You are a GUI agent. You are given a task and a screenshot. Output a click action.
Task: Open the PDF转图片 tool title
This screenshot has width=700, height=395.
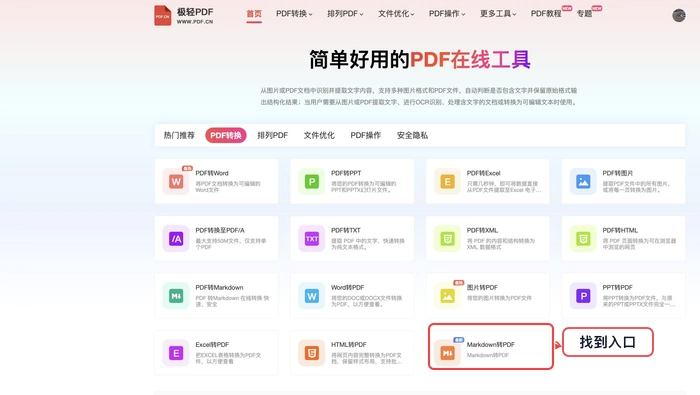click(x=618, y=173)
